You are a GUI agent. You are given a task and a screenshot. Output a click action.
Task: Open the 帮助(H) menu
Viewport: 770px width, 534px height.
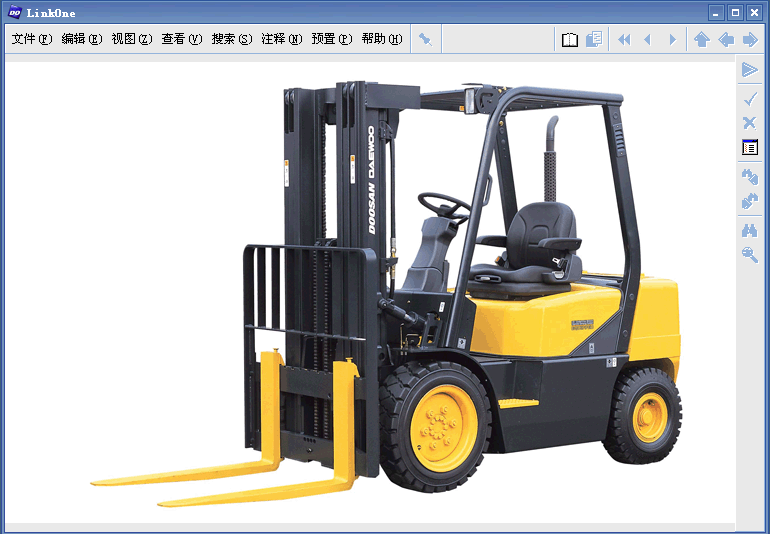point(381,40)
